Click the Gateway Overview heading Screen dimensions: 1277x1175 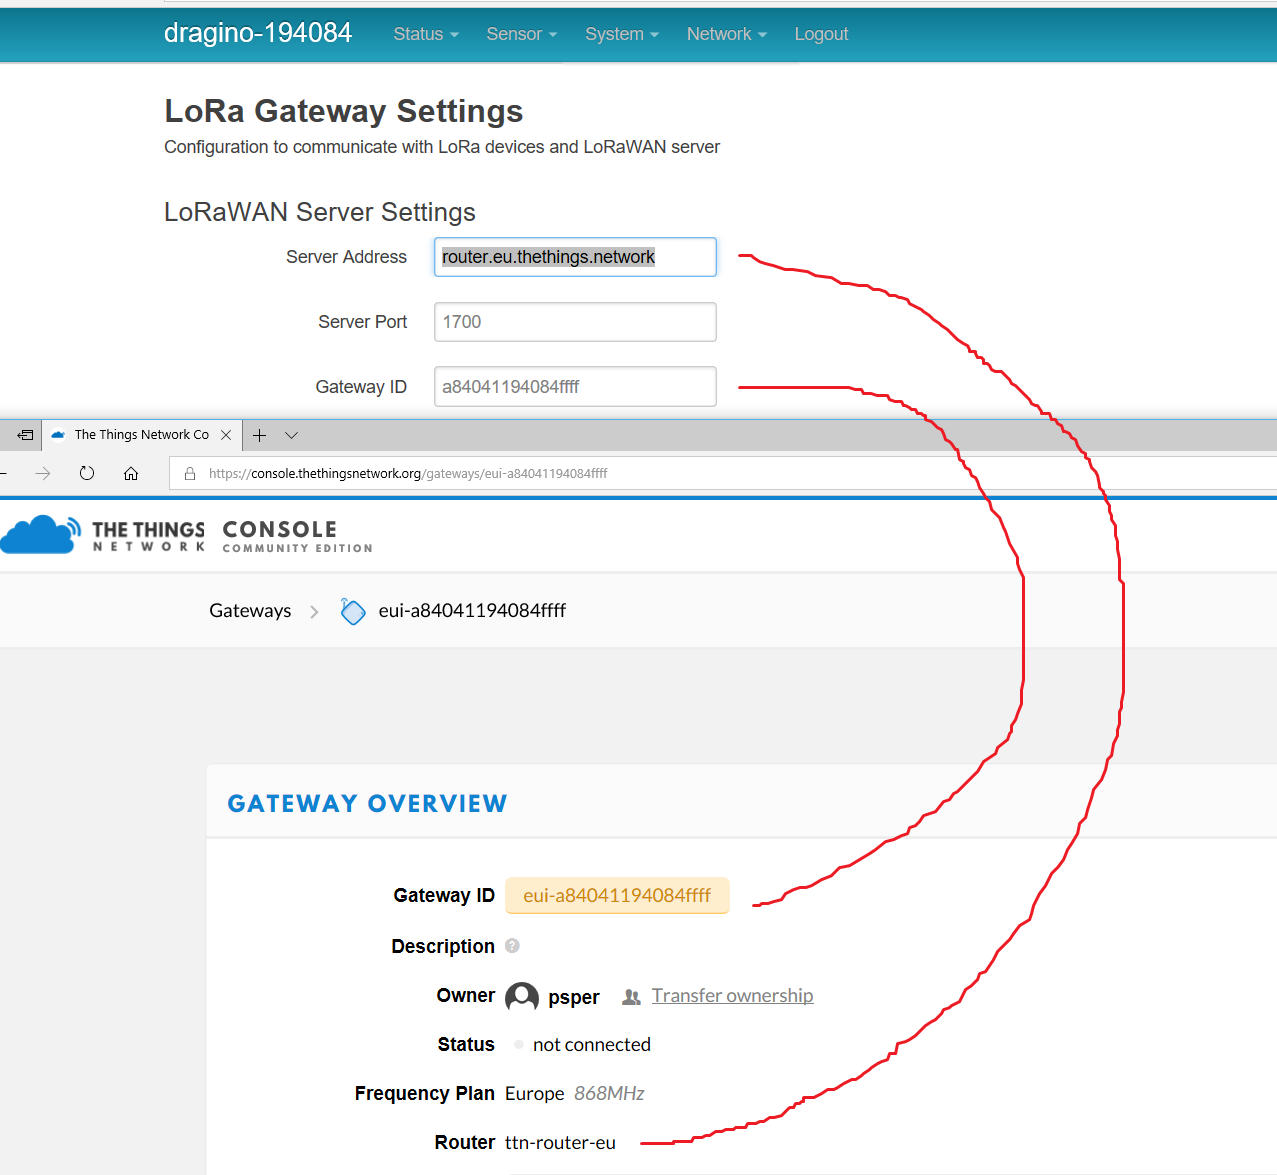click(367, 804)
